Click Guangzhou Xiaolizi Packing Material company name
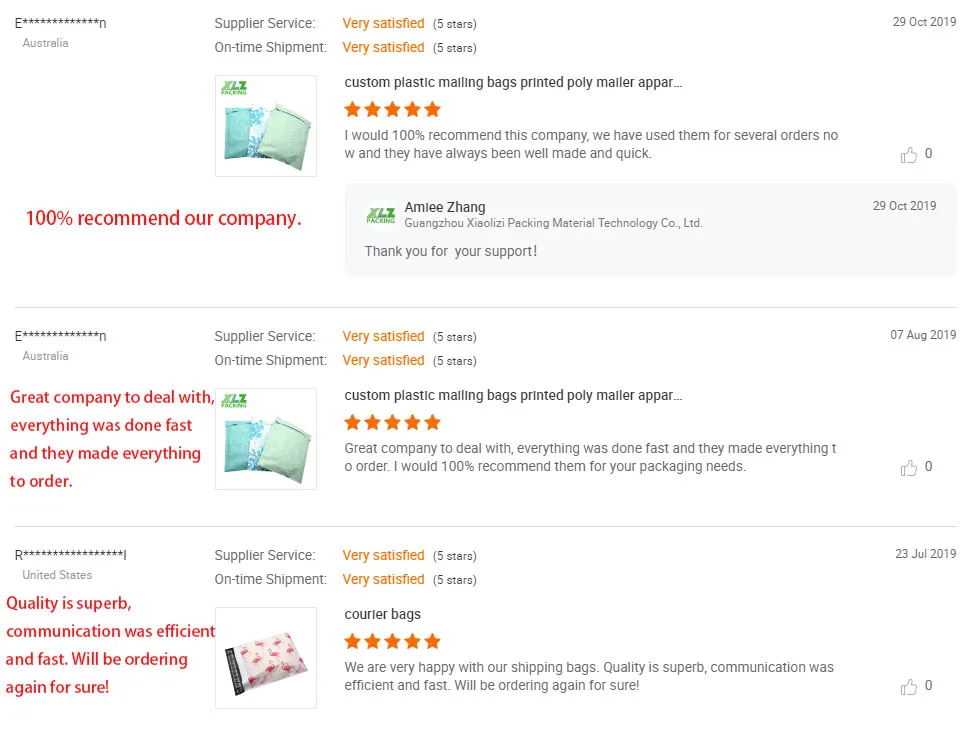980x730 pixels. (553, 224)
